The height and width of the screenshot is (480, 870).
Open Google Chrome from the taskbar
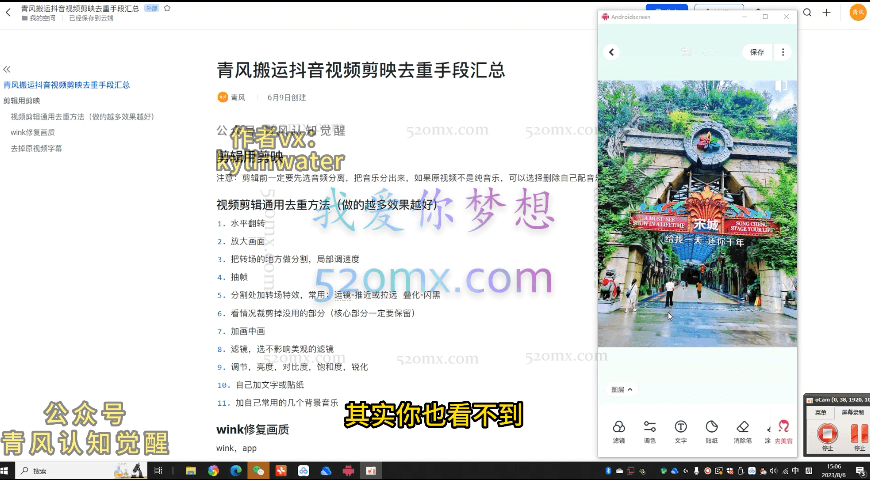click(213, 471)
